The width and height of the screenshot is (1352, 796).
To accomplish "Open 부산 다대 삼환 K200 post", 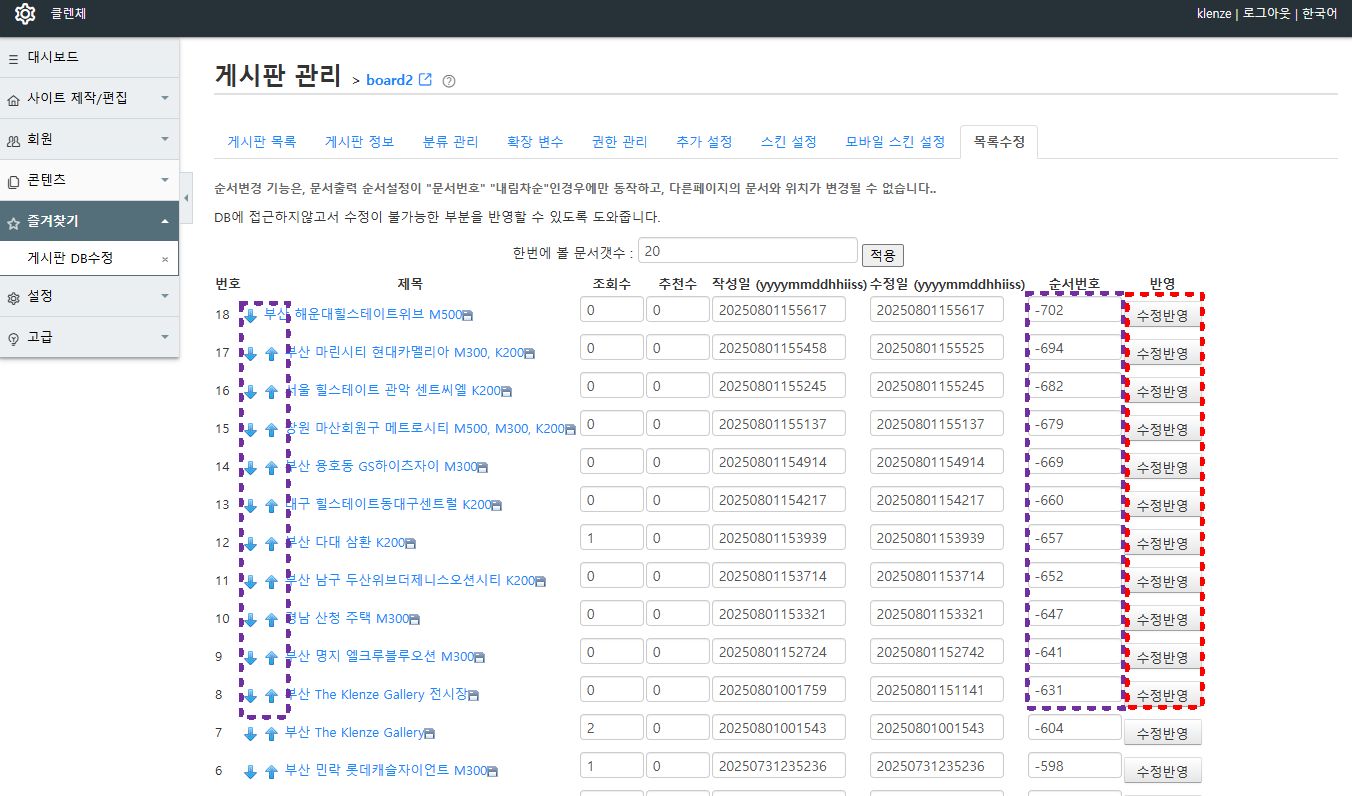I will 345,542.
